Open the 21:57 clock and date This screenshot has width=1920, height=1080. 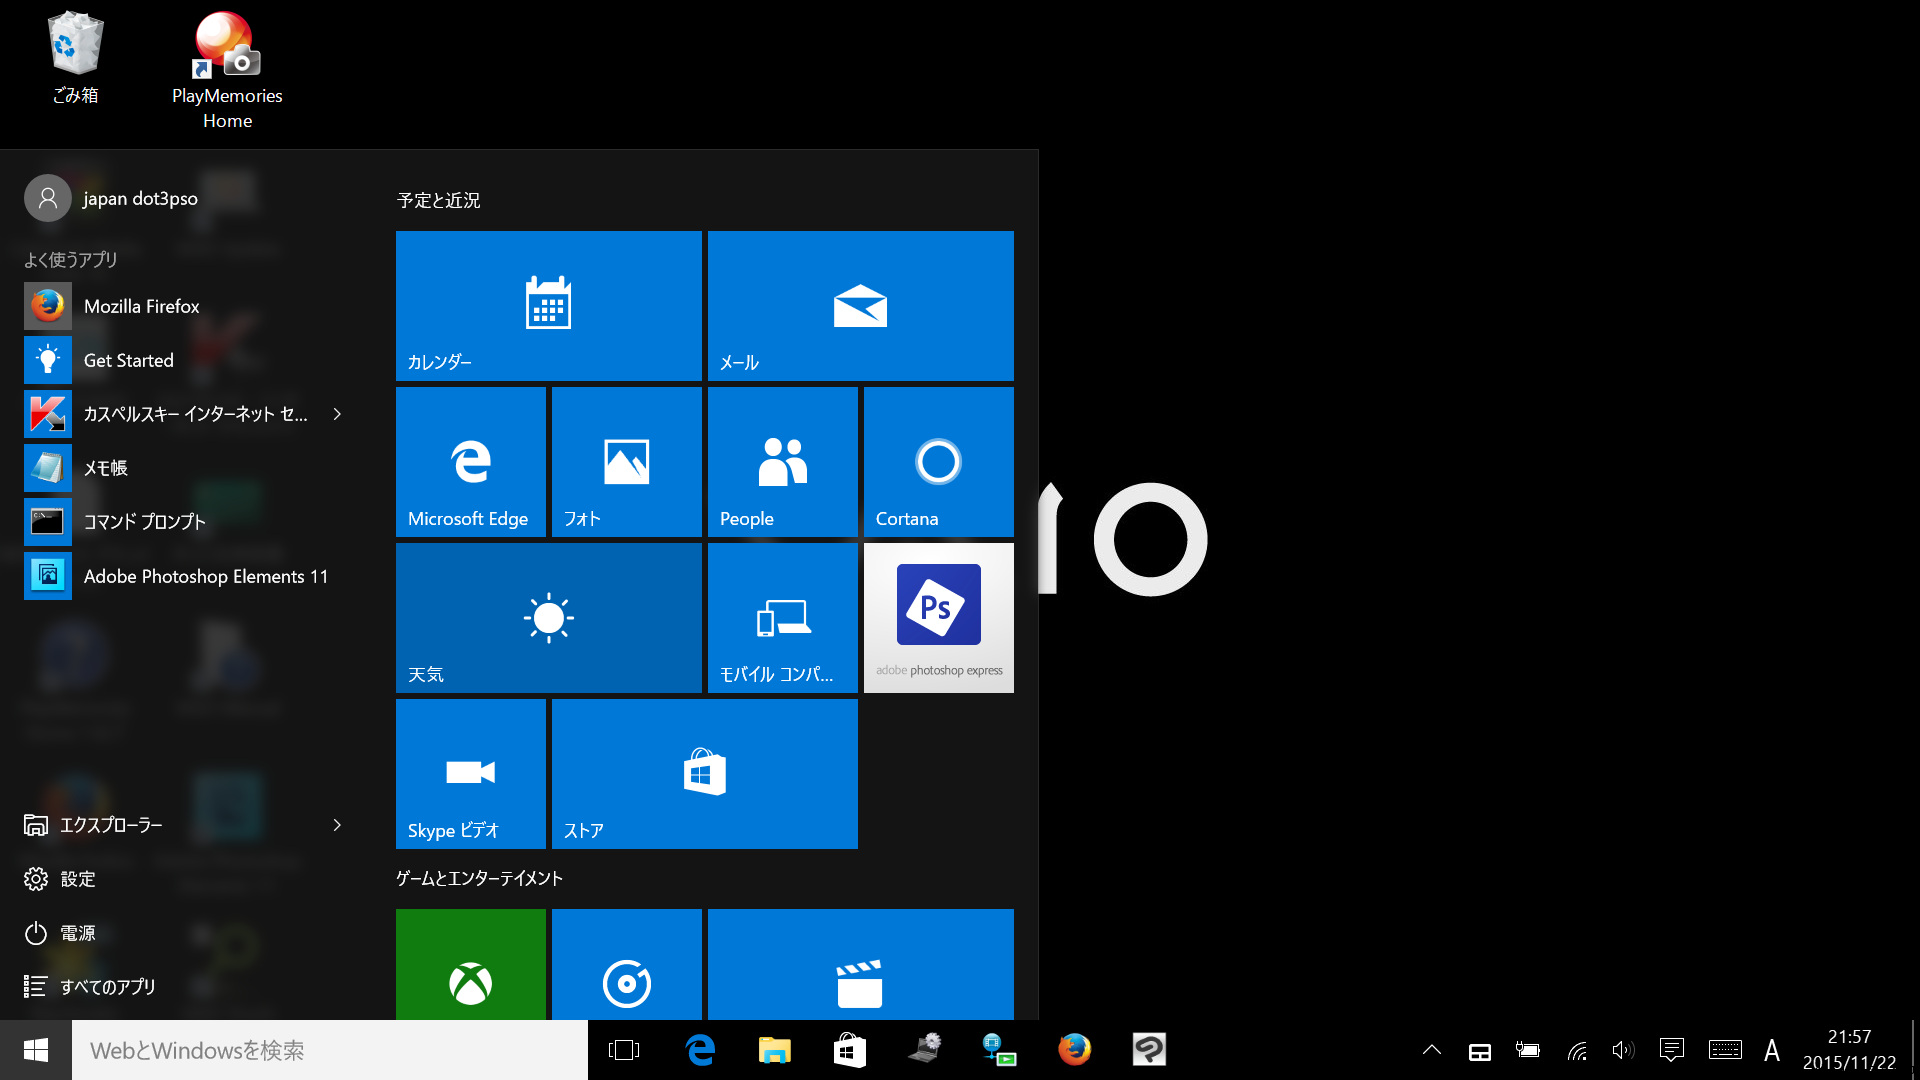pos(1849,1050)
